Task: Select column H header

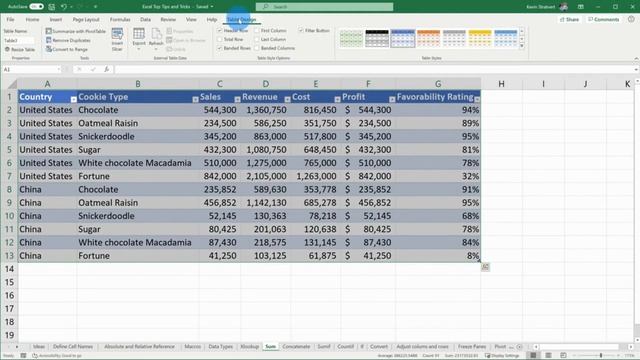Action: [x=501, y=84]
